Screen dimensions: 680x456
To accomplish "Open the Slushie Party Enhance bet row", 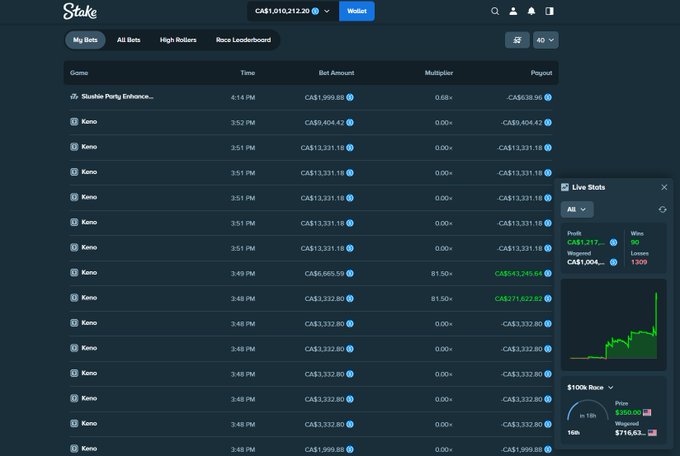I will click(311, 97).
